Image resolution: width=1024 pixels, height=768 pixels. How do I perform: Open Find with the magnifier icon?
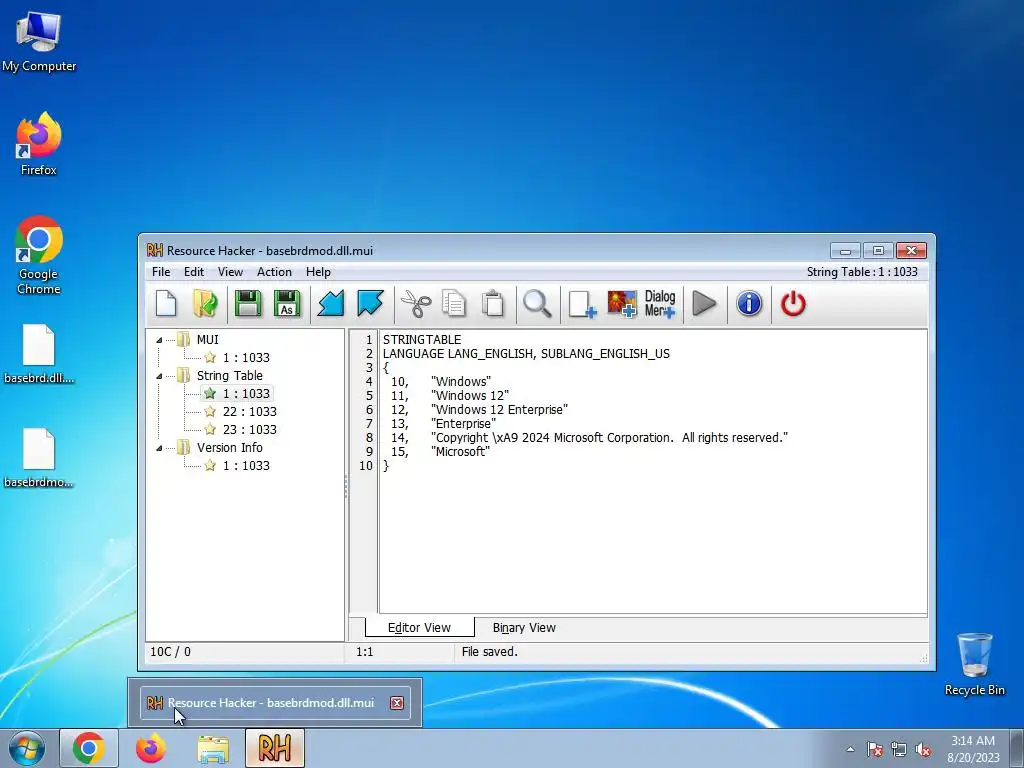tap(537, 304)
